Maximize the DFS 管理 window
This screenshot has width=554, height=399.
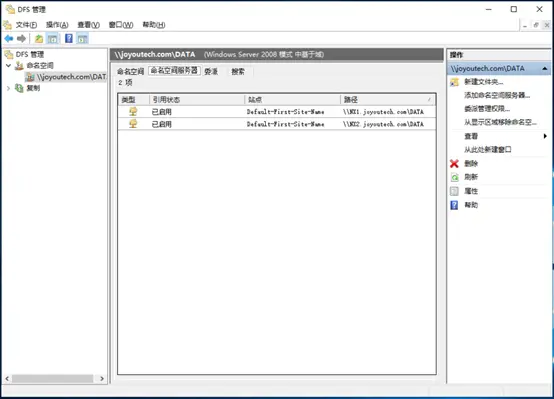(x=514, y=10)
